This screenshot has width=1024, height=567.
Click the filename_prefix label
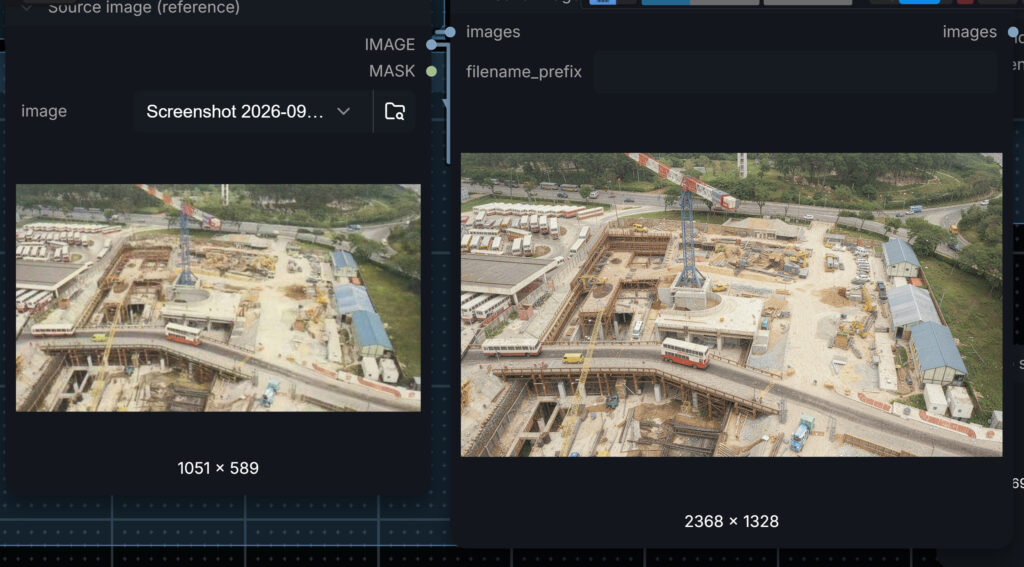(x=524, y=72)
